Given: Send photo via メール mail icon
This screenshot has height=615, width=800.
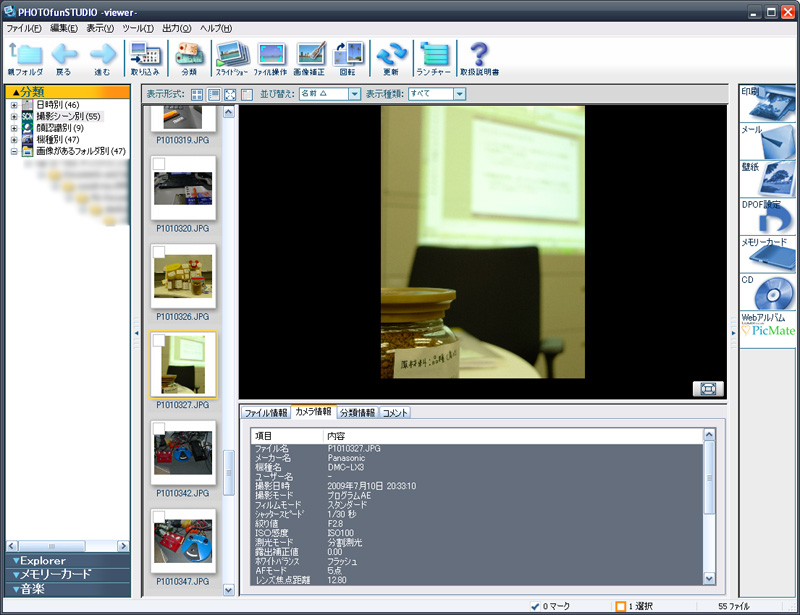Looking at the screenshot, I should point(768,141).
